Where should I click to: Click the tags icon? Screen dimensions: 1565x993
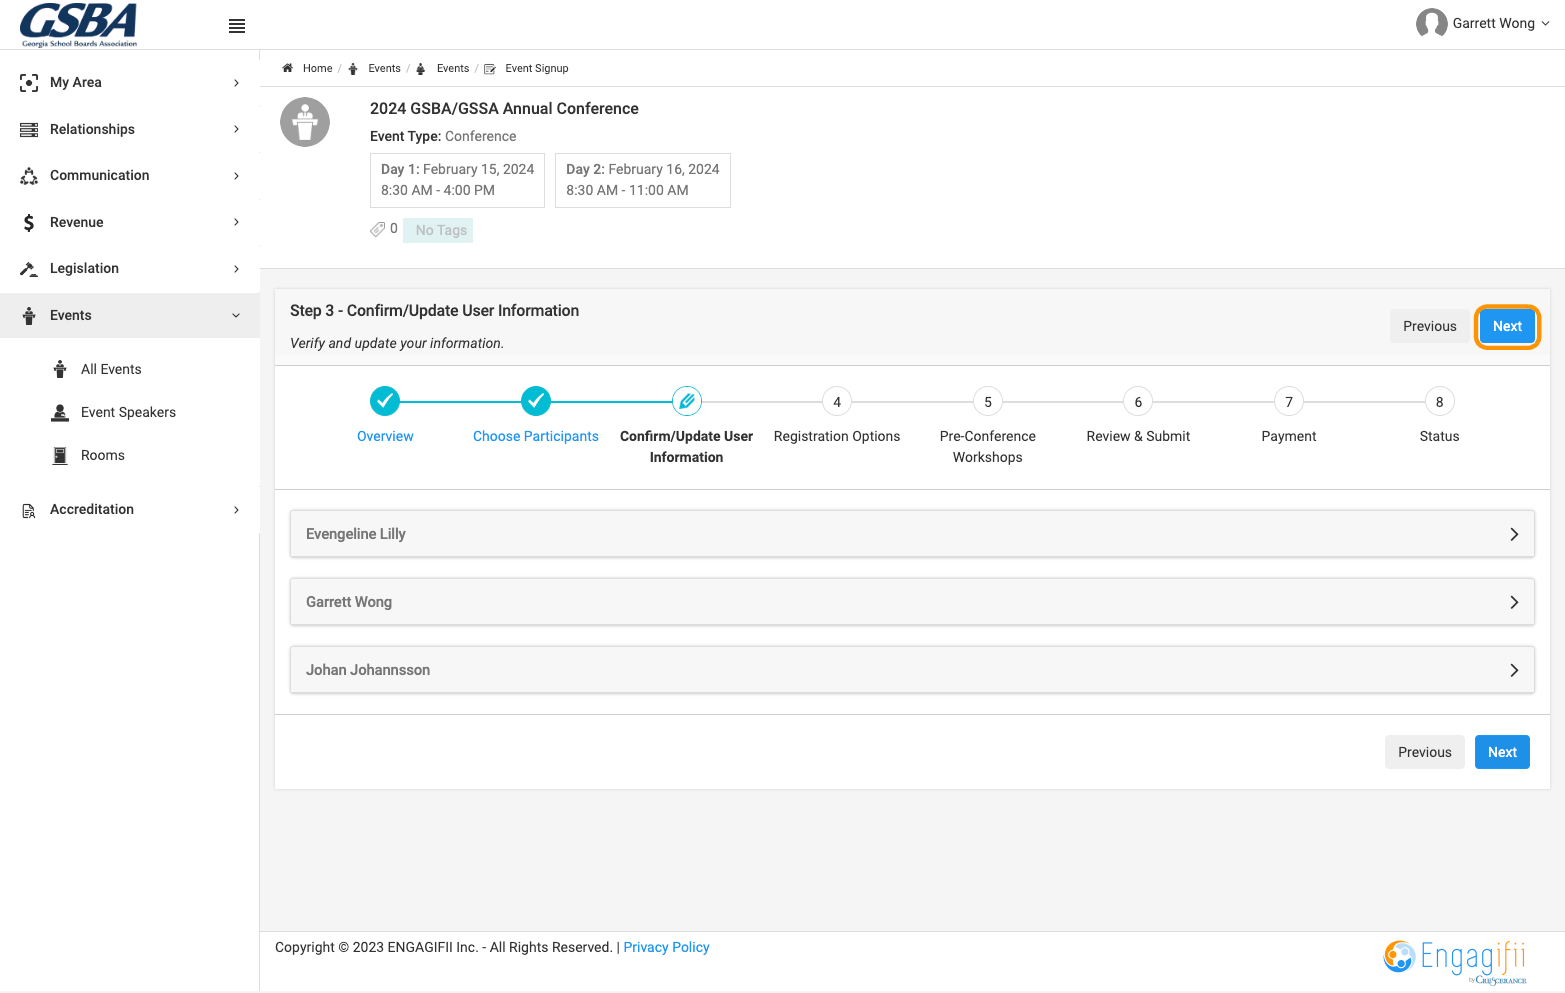377,229
